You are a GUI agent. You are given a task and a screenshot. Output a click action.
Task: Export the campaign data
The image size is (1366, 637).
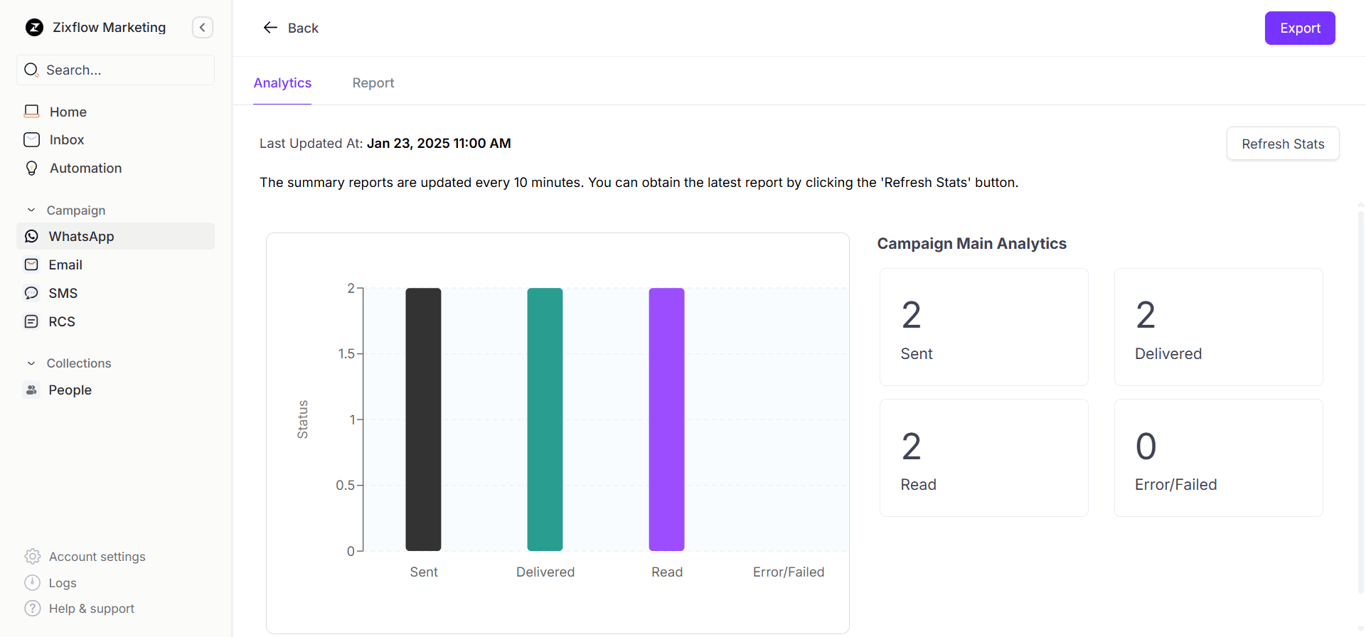(x=1299, y=27)
